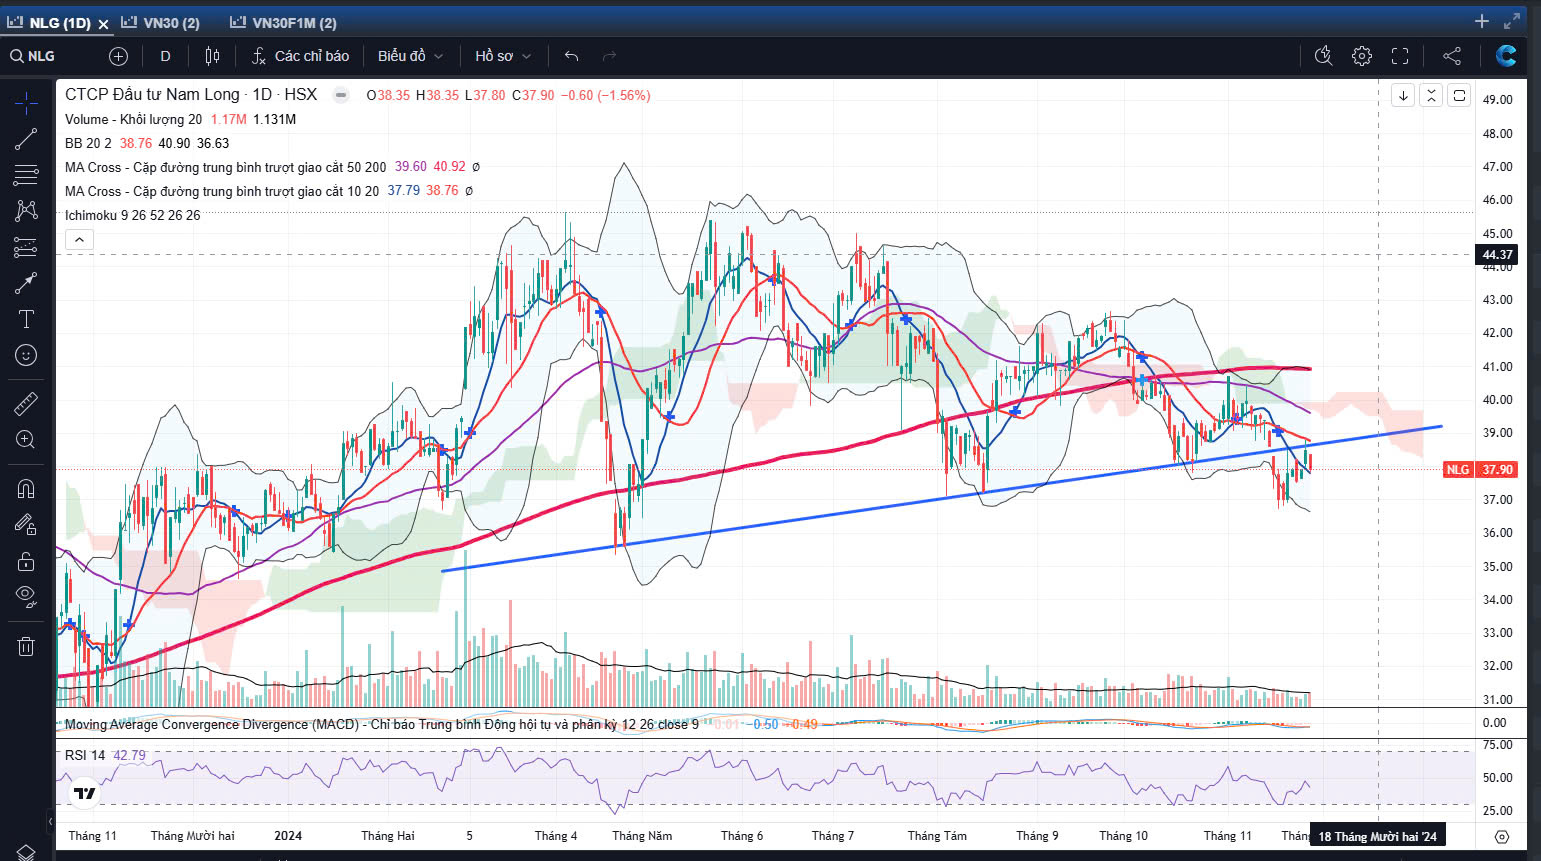This screenshot has height=861, width=1541.
Task: Open quick search lightning magnifier icon
Action: (1323, 56)
